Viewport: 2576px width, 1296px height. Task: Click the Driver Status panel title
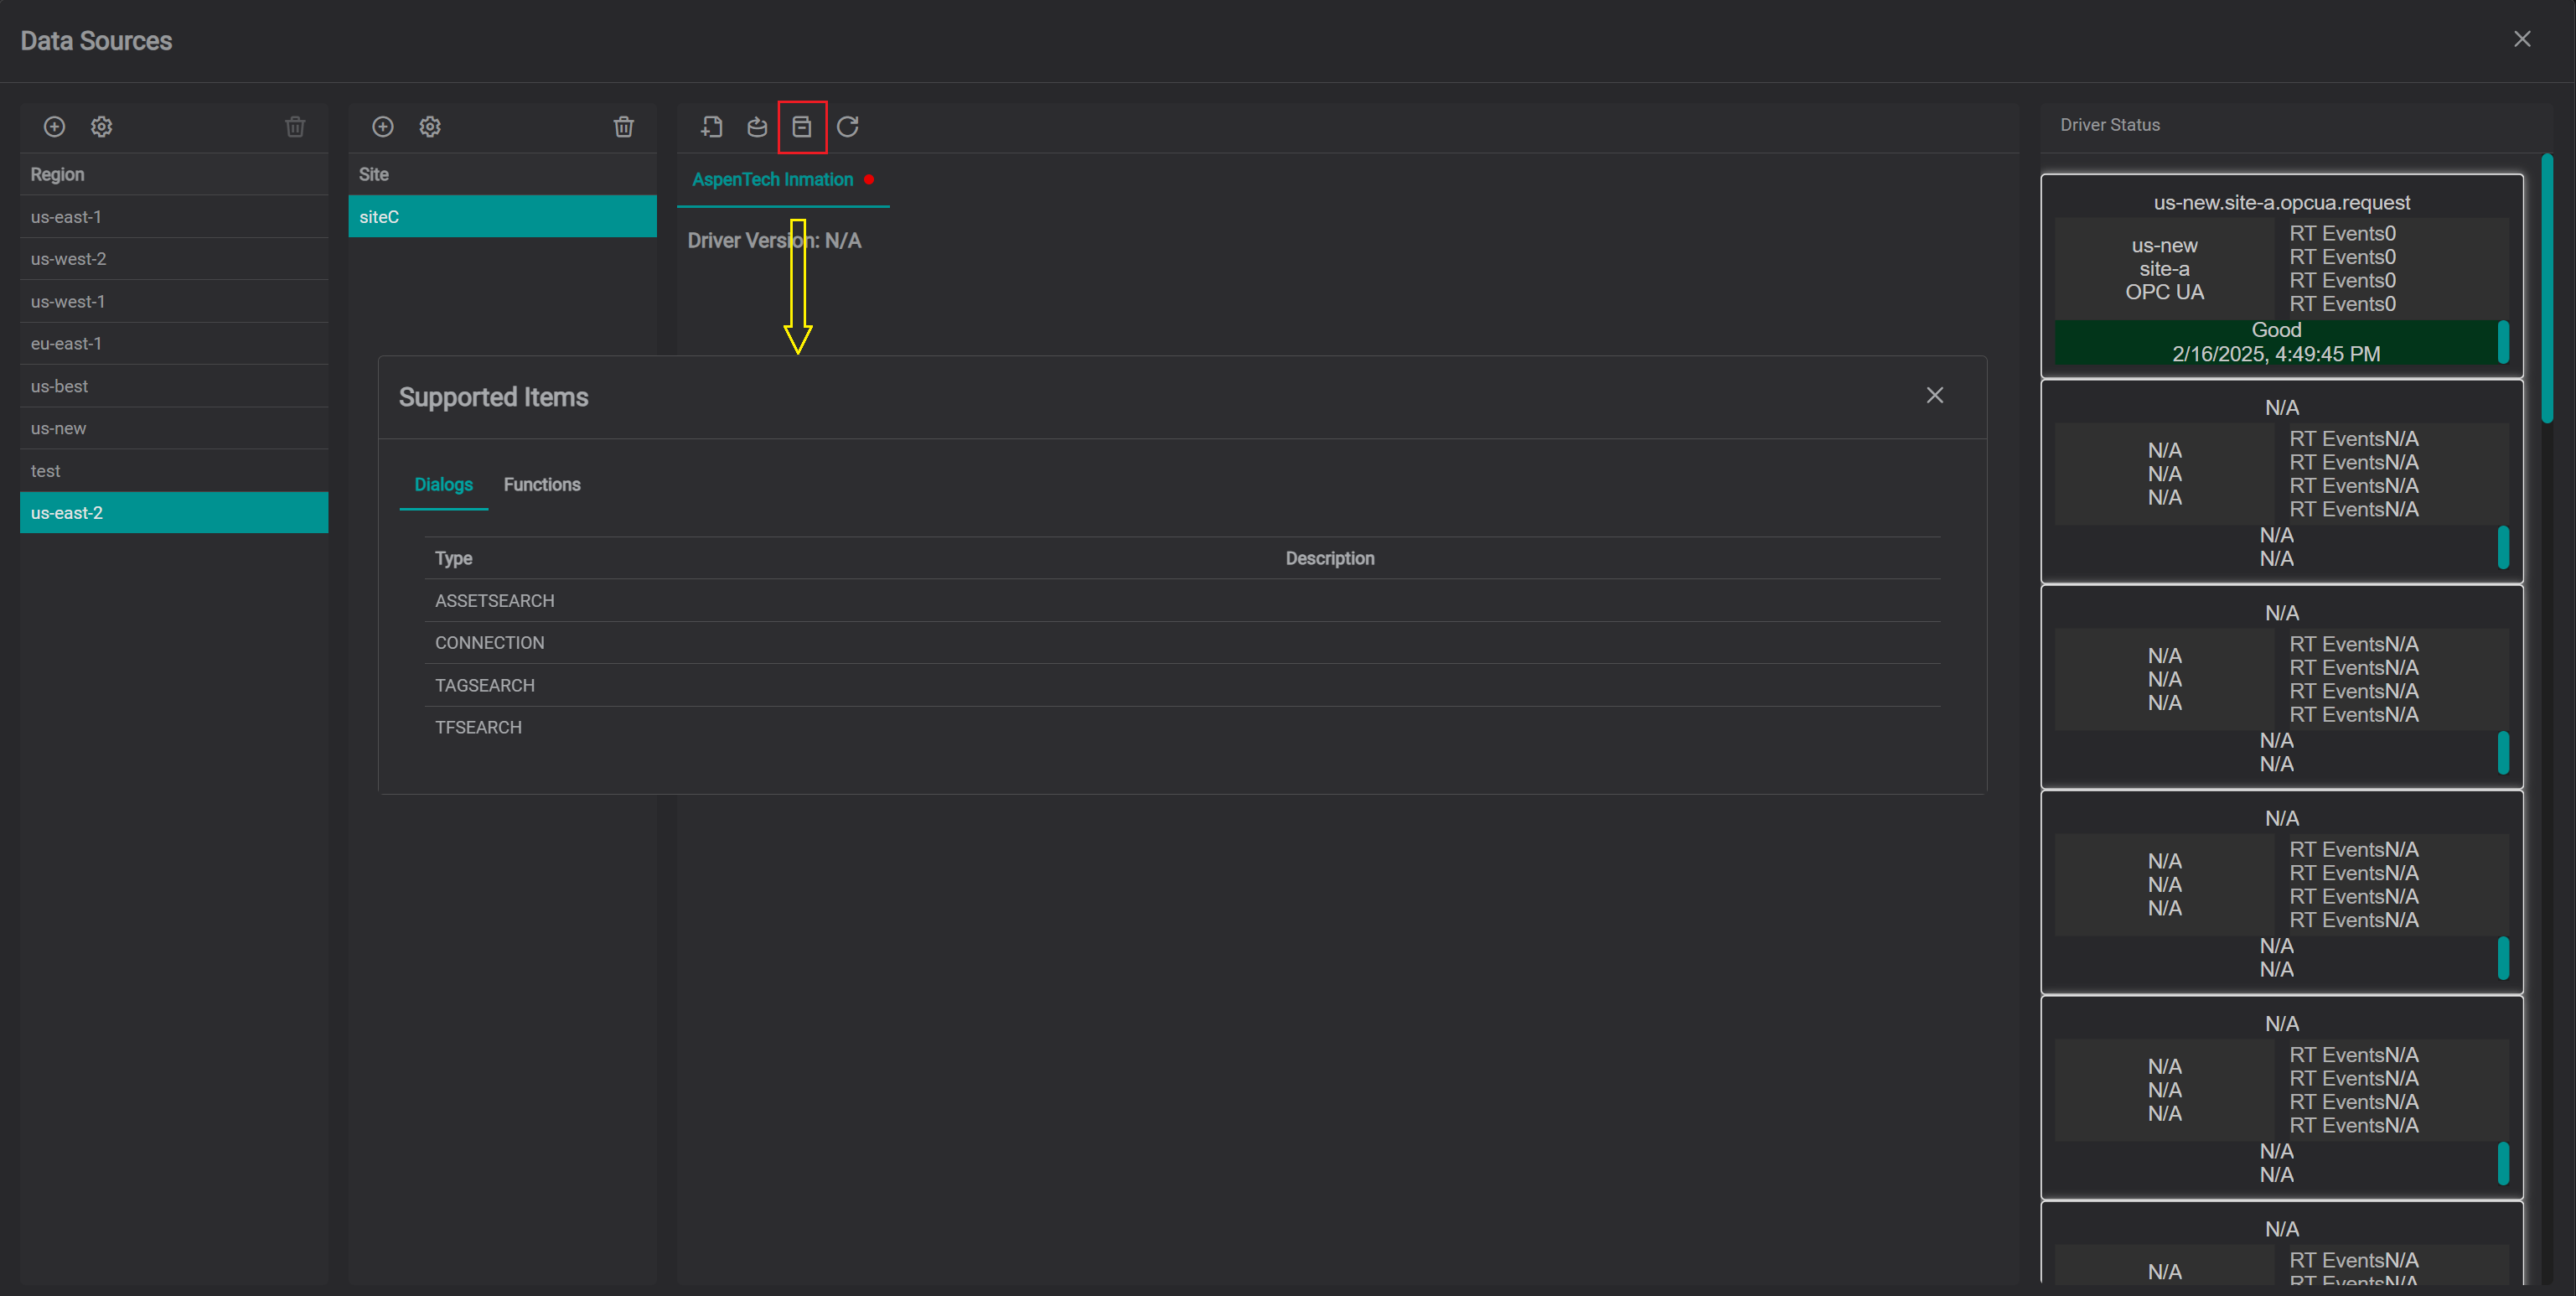(2110, 125)
